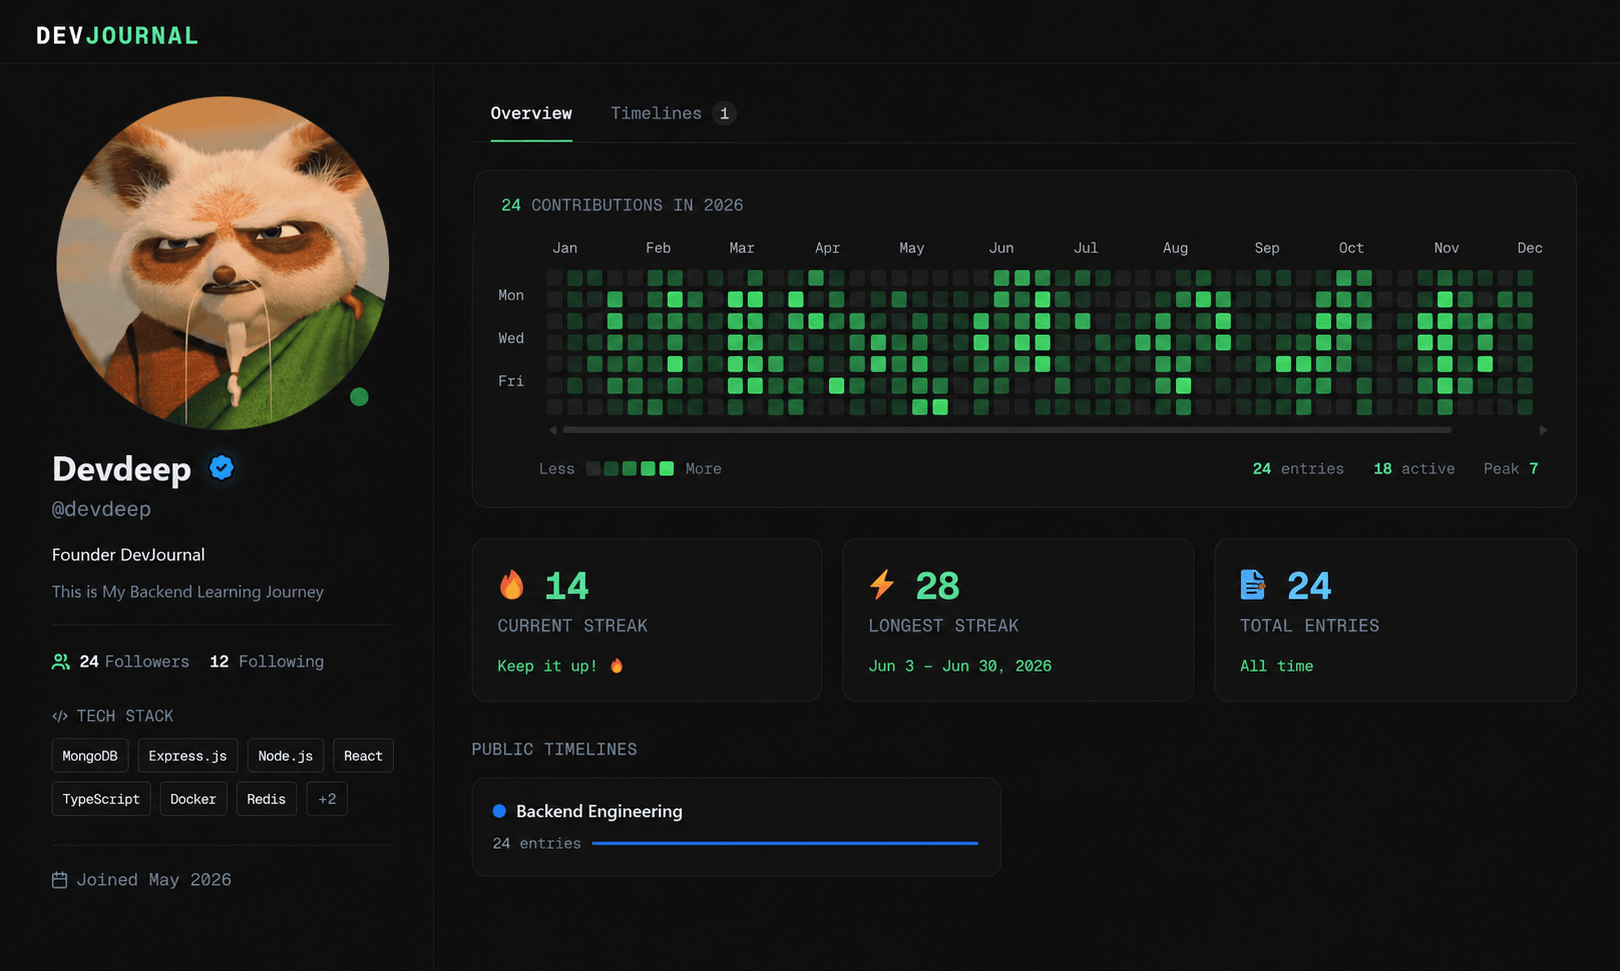Open the 12 Following list
The image size is (1620, 971).
tap(267, 662)
